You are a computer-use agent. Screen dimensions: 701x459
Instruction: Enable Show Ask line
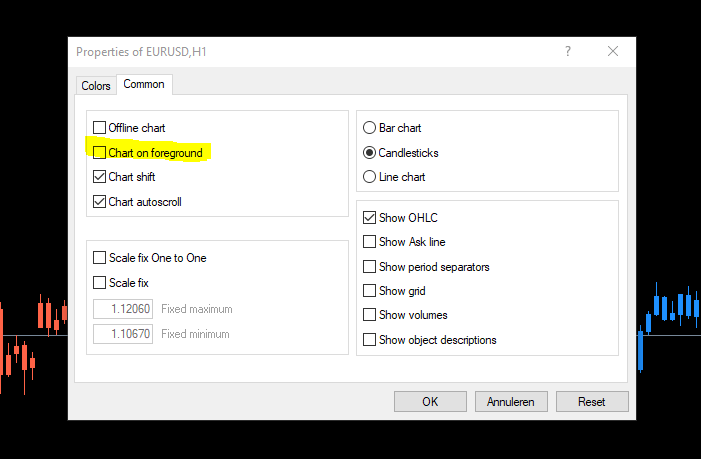[370, 242]
